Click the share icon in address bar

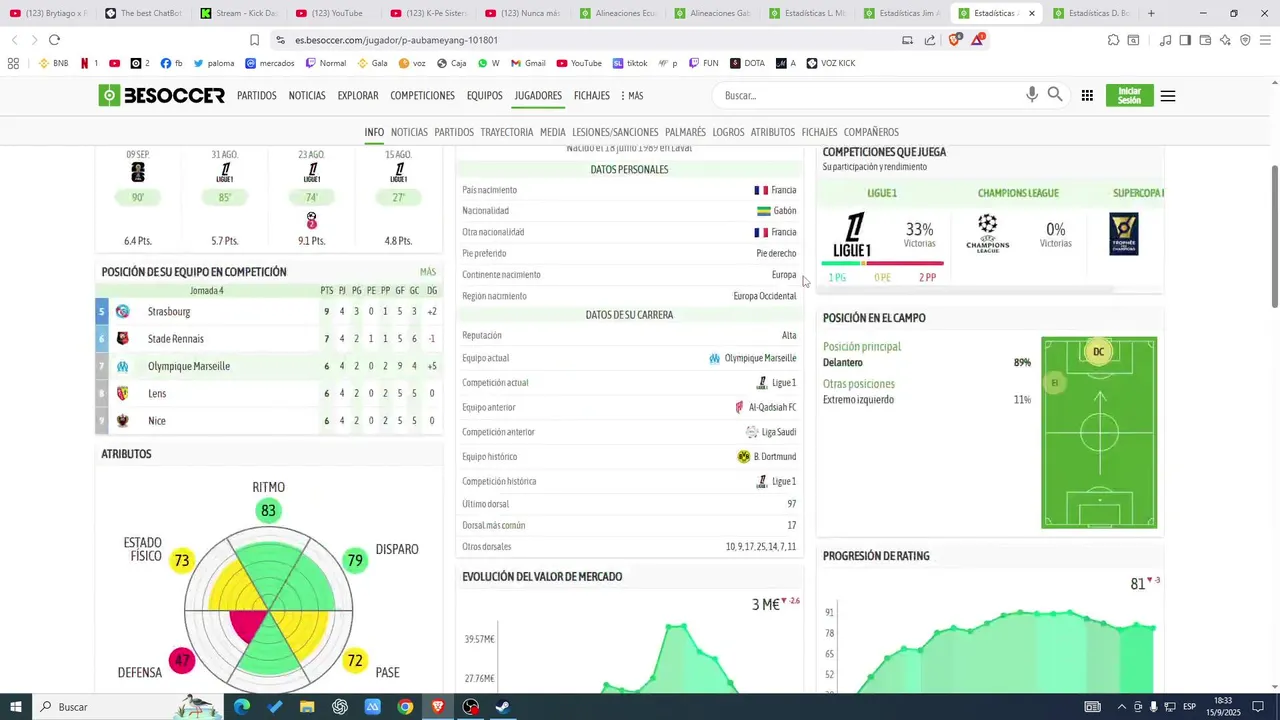coord(930,40)
